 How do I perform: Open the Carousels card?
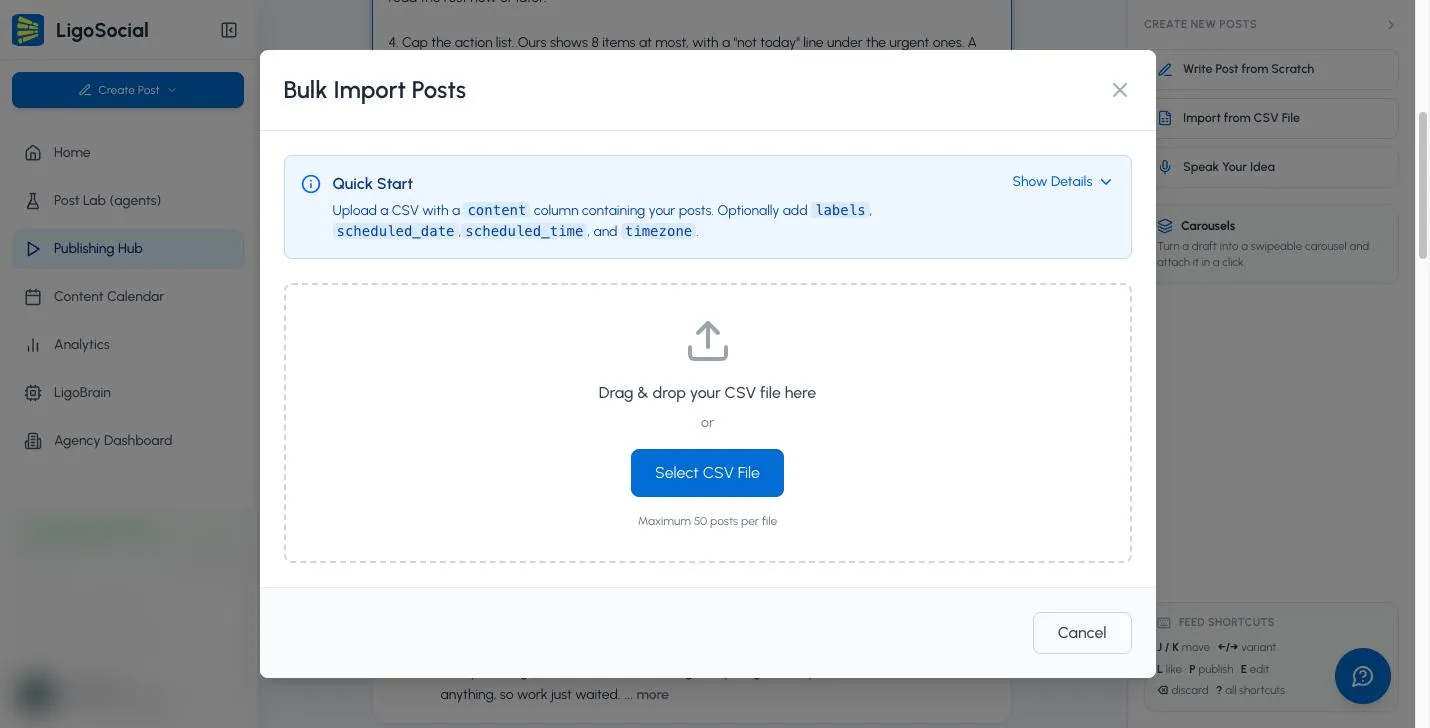pyautogui.click(x=1276, y=243)
